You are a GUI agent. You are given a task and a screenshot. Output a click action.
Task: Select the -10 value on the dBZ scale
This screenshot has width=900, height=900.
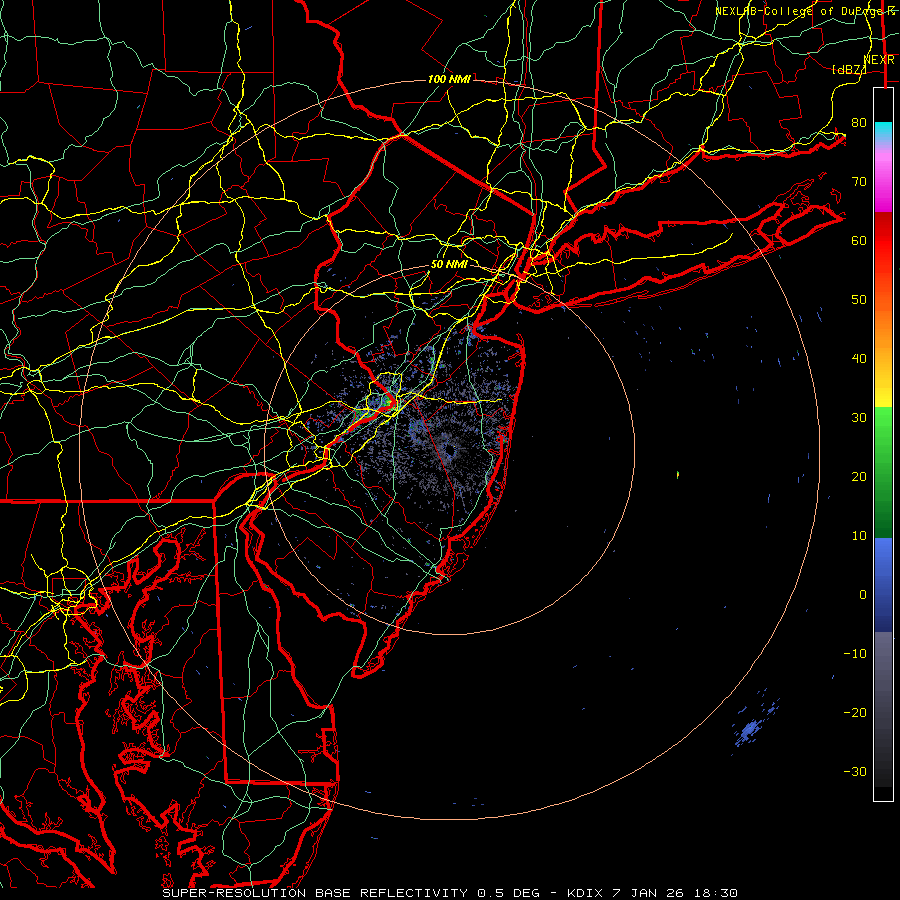pos(855,654)
